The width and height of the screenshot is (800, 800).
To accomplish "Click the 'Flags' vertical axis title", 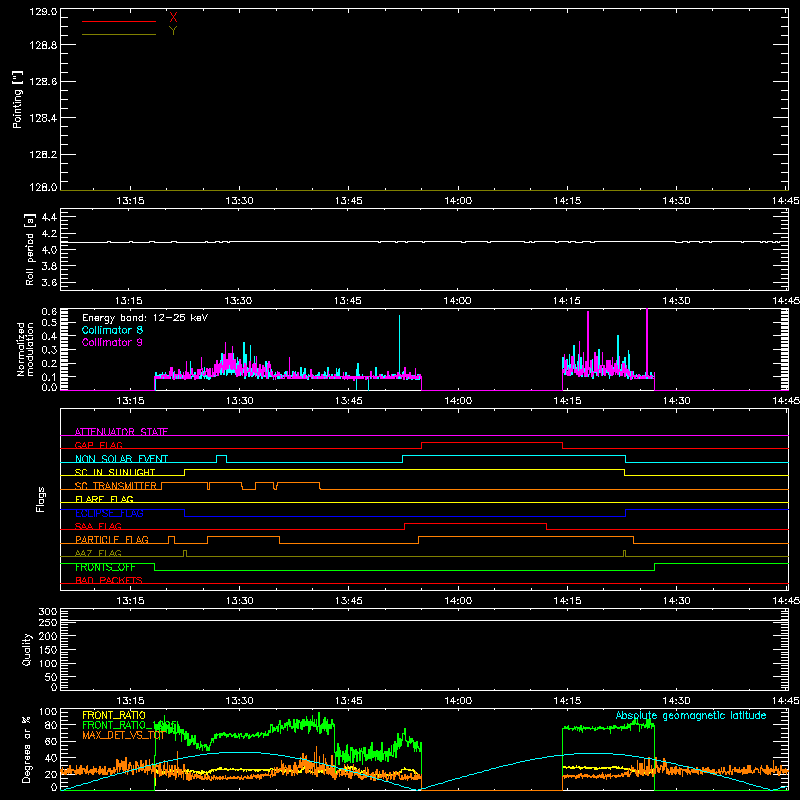I will (x=41, y=499).
